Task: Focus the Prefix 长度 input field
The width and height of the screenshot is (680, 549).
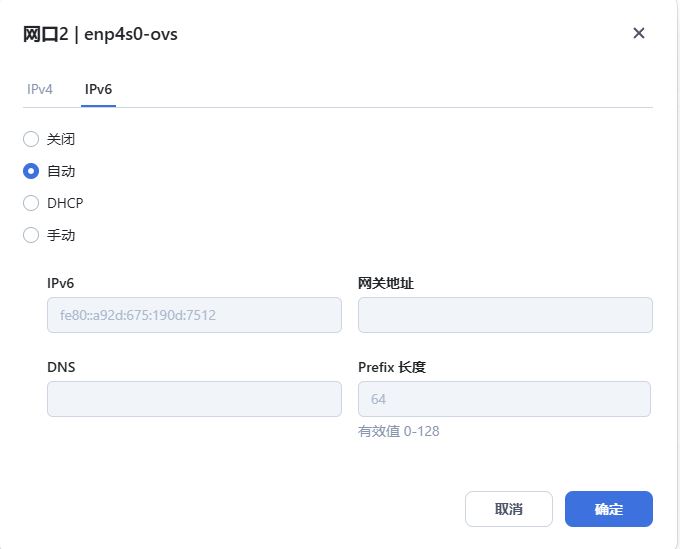Action: 504,399
